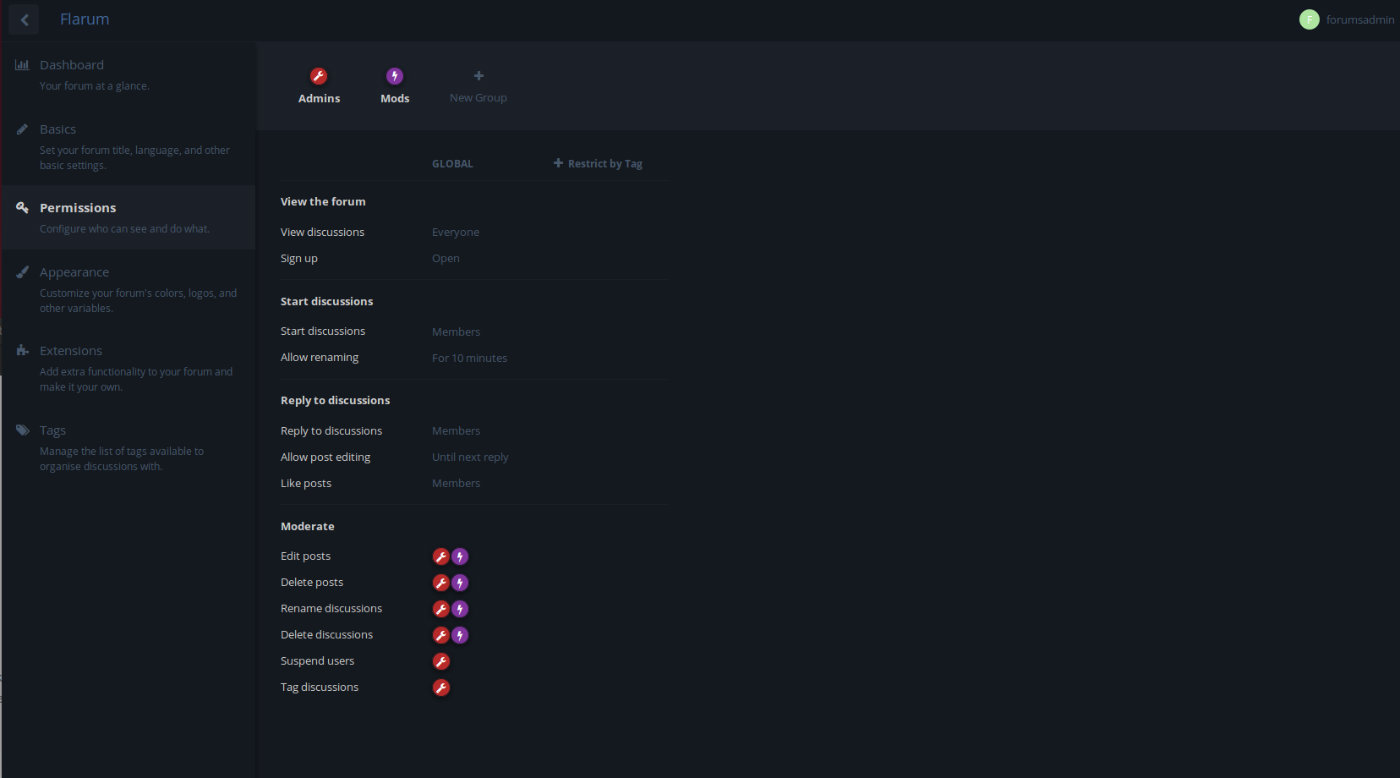Edit the Mods group label

click(395, 98)
